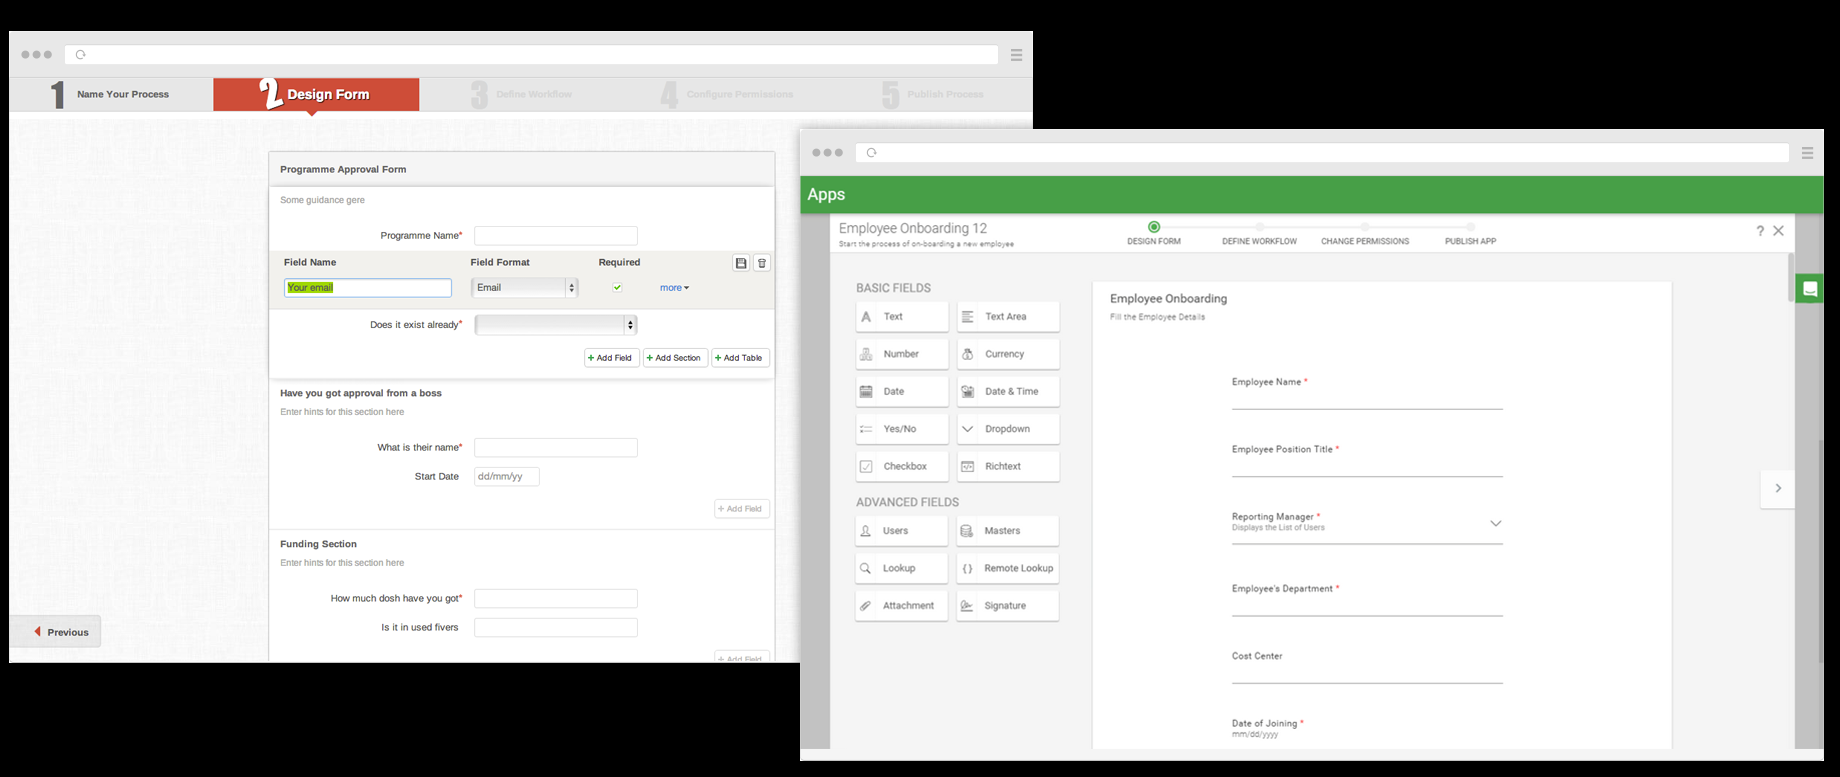Add a Signature advanced field
This screenshot has height=777, width=1840.
pyautogui.click(x=1008, y=606)
